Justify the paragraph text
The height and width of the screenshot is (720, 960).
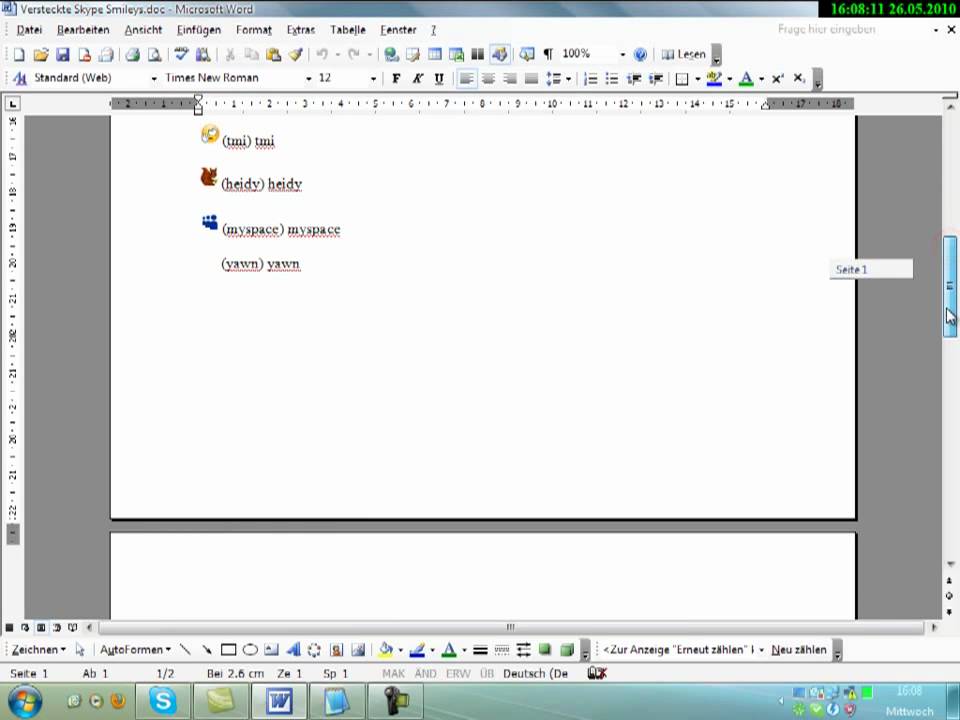531,78
